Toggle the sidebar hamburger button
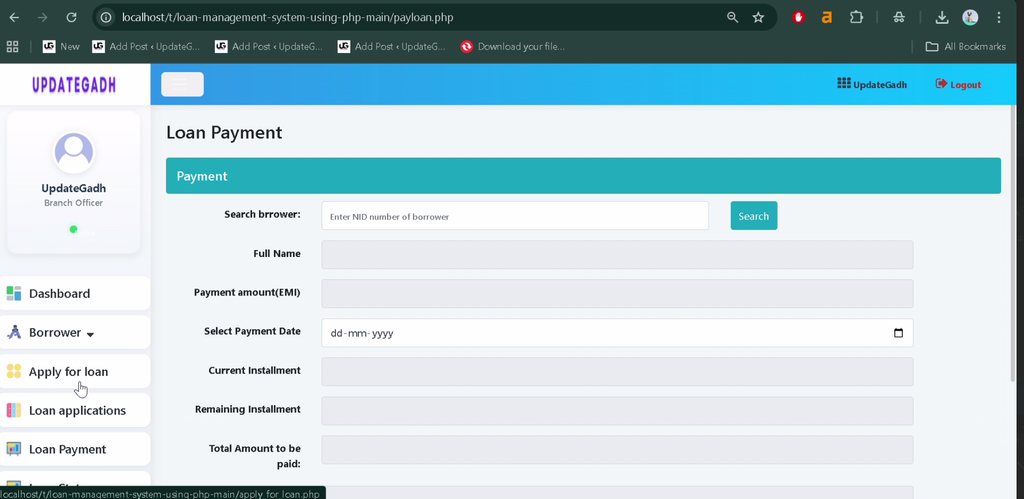This screenshot has width=1024, height=499. 182,84
